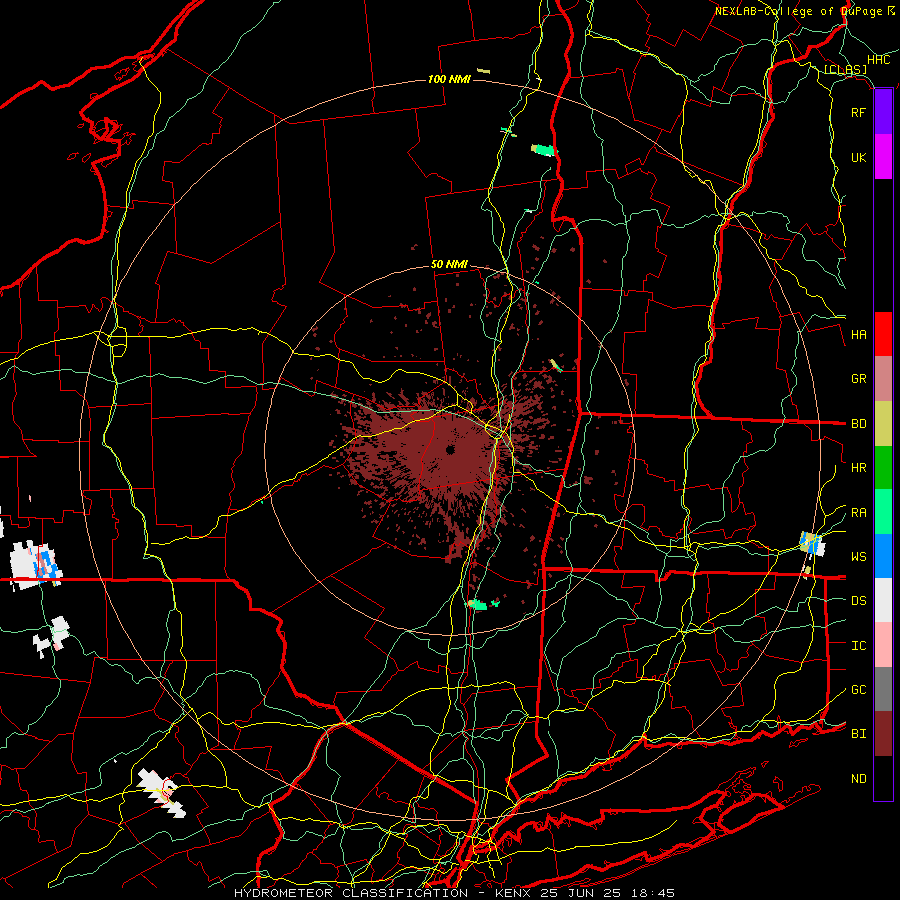The height and width of the screenshot is (900, 900).
Task: Click the ND legend label
Action: pos(858,779)
